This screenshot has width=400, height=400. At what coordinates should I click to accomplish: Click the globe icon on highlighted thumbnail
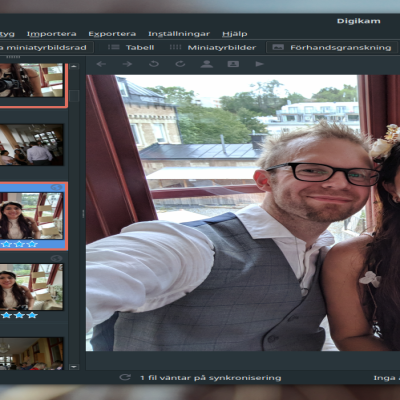(x=57, y=187)
